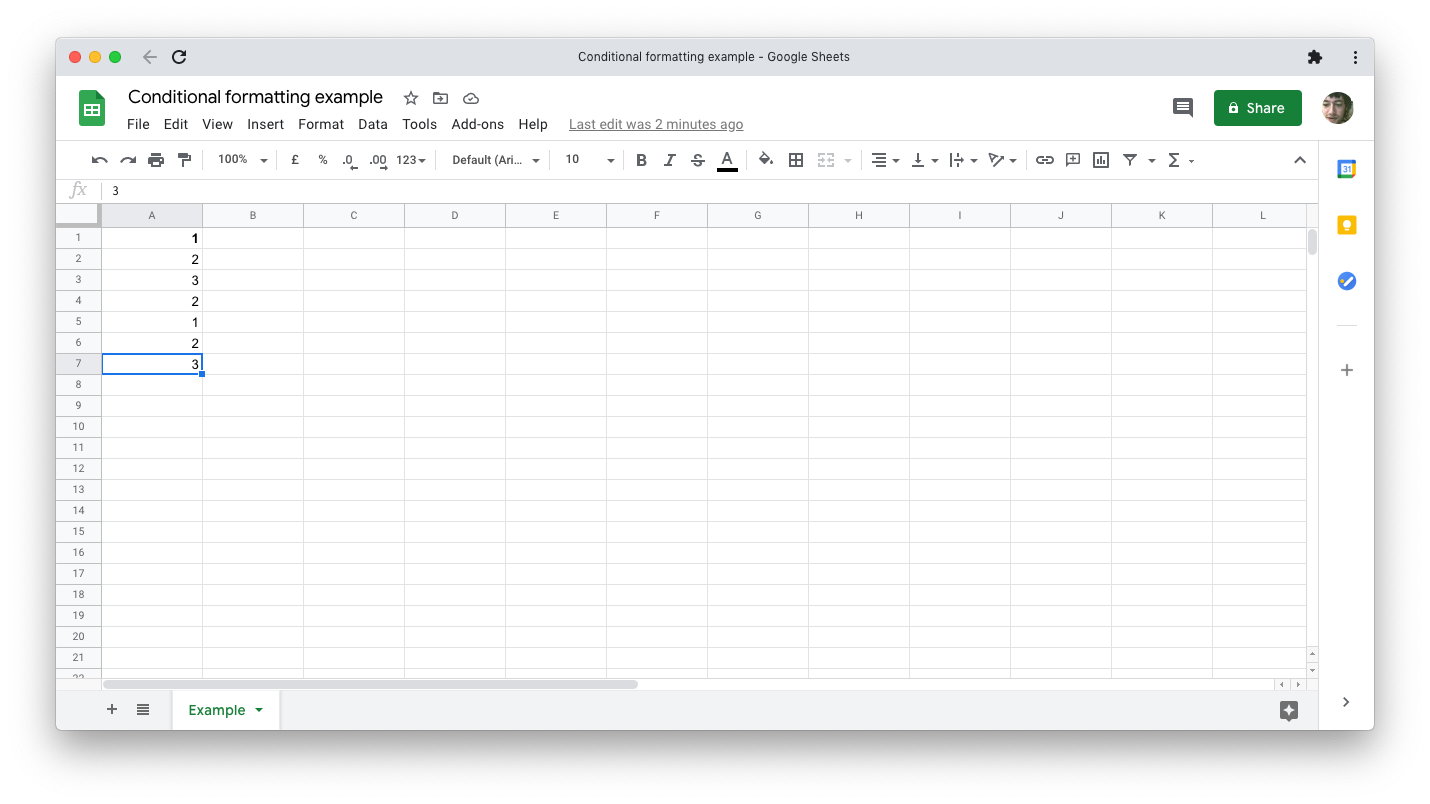1430x804 pixels.
Task: Click the Create a filter icon
Action: [1130, 160]
